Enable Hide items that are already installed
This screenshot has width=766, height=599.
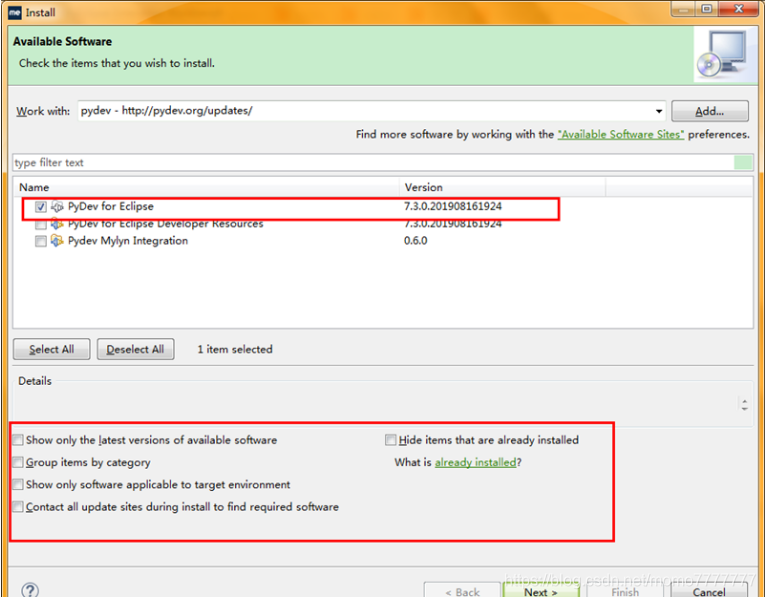[390, 440]
